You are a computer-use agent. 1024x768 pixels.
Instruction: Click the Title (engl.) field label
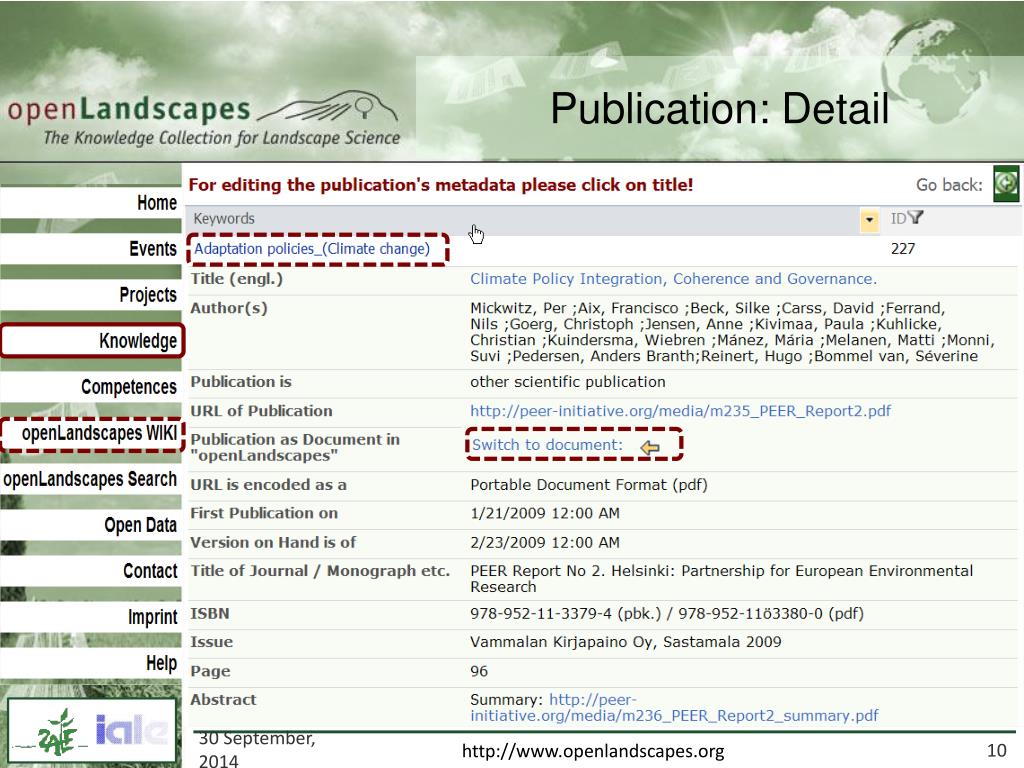[x=236, y=280]
